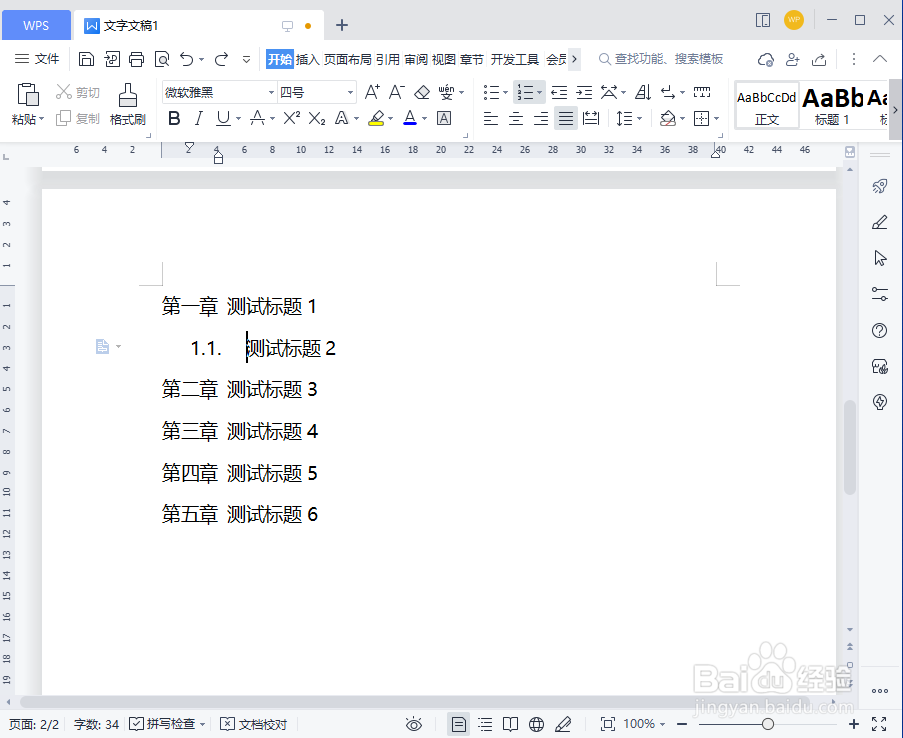Click the Redo arrow icon
This screenshot has width=903, height=738.
(222, 59)
